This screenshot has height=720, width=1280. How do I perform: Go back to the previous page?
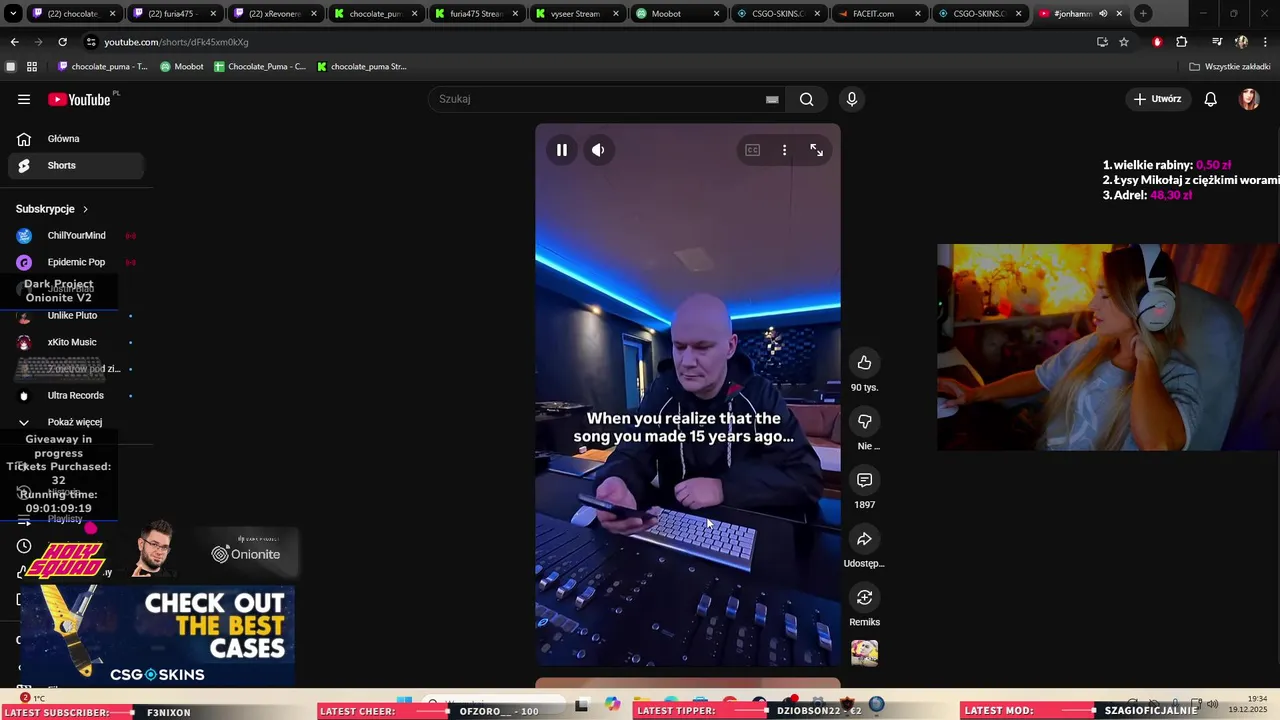(14, 42)
